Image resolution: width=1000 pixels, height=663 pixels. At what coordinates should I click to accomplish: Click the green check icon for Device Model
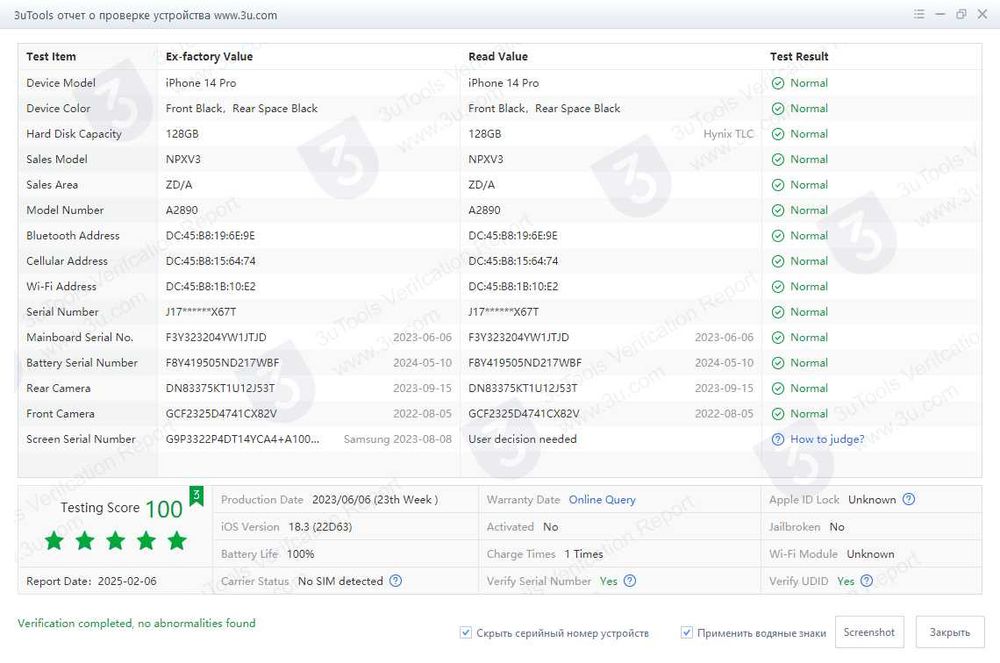pos(778,83)
